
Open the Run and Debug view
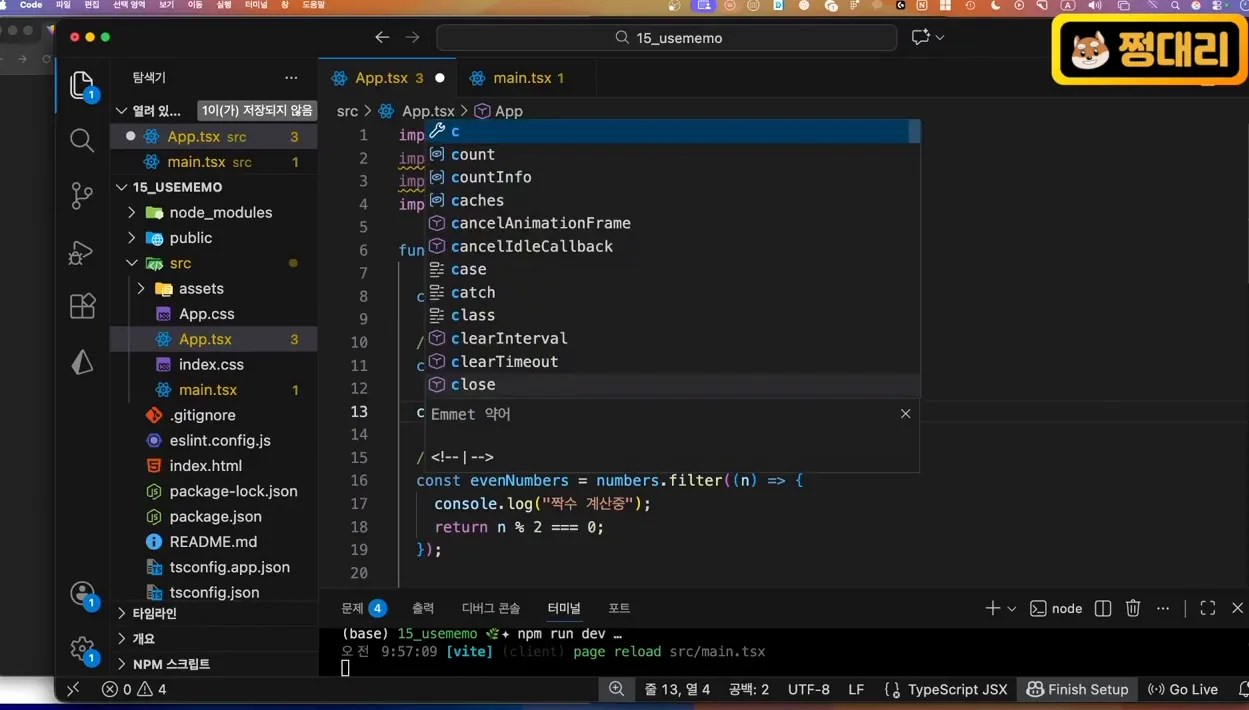point(82,251)
